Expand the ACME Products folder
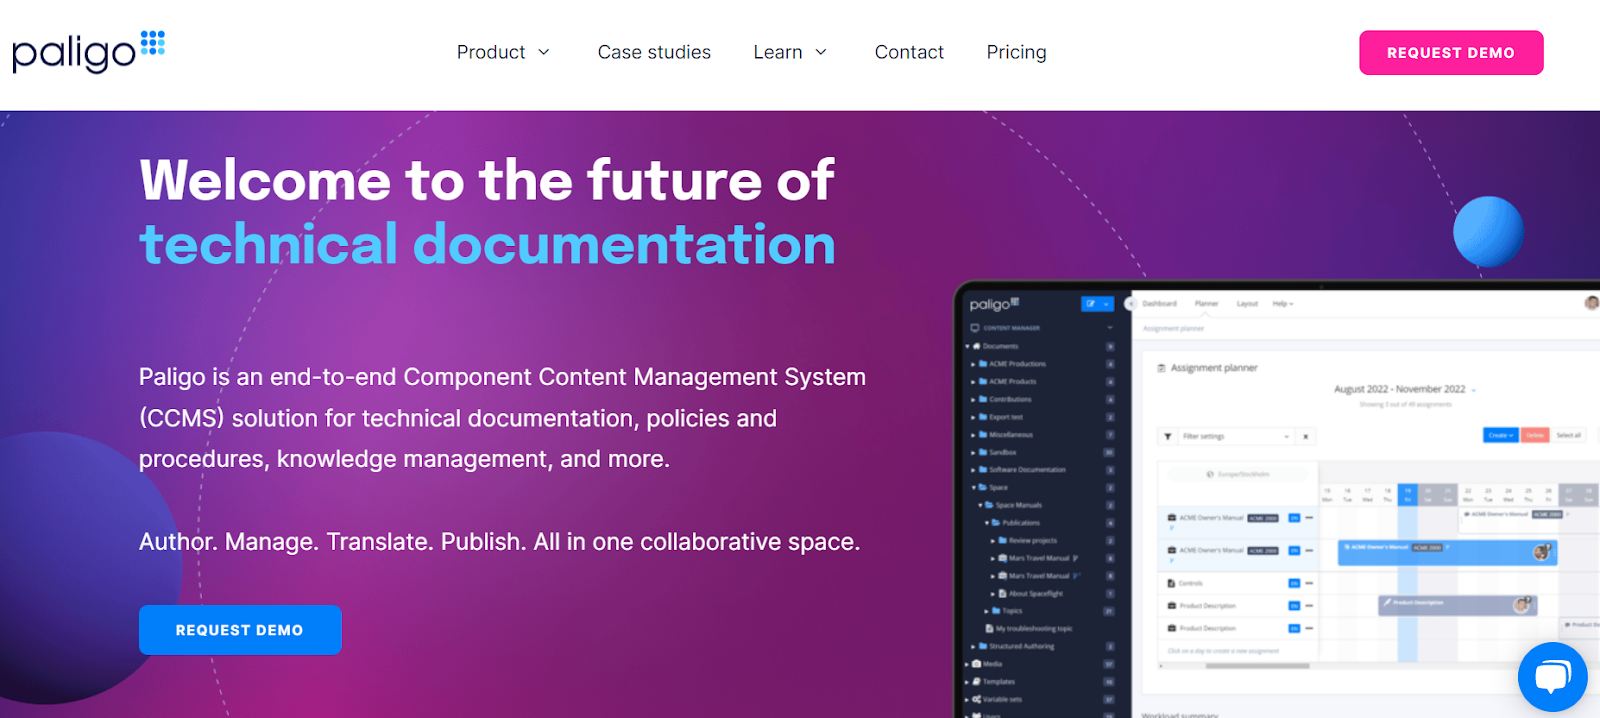 pos(973,382)
